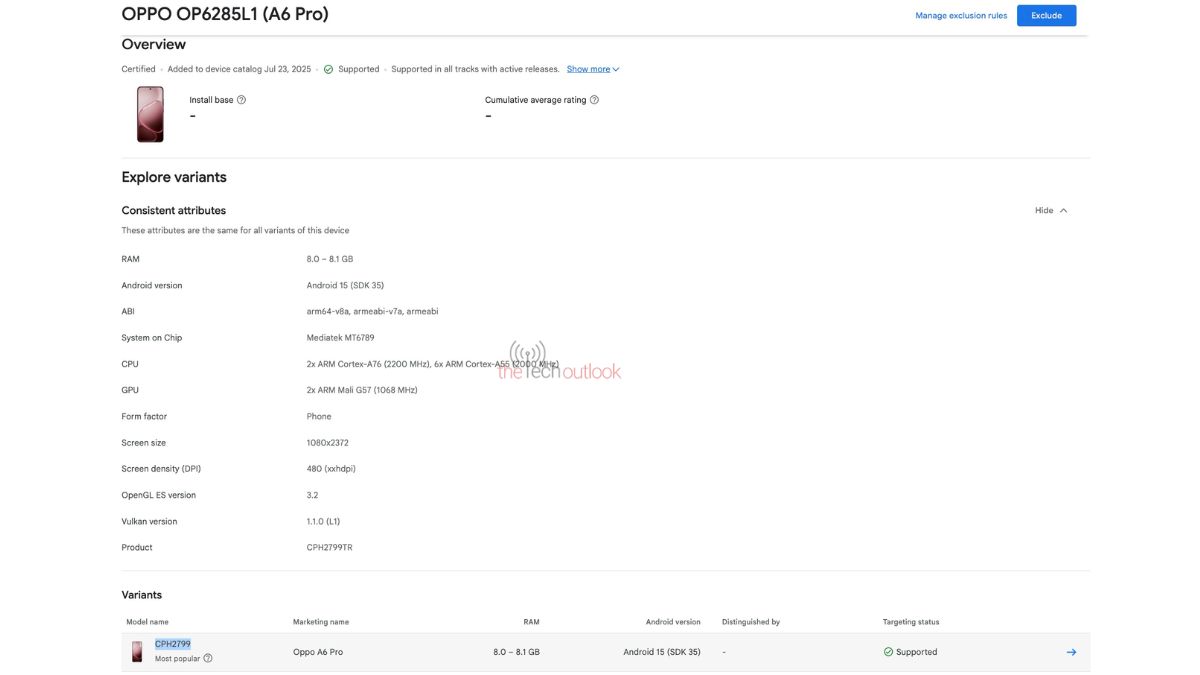The image size is (1200, 675).
Task: Click the Cumulative average rating help icon
Action: (594, 100)
